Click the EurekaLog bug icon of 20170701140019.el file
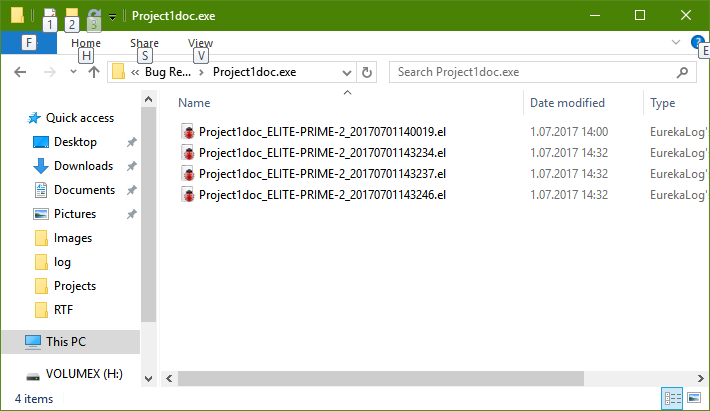Image resolution: width=710 pixels, height=411 pixels. pyautogui.click(x=188, y=132)
